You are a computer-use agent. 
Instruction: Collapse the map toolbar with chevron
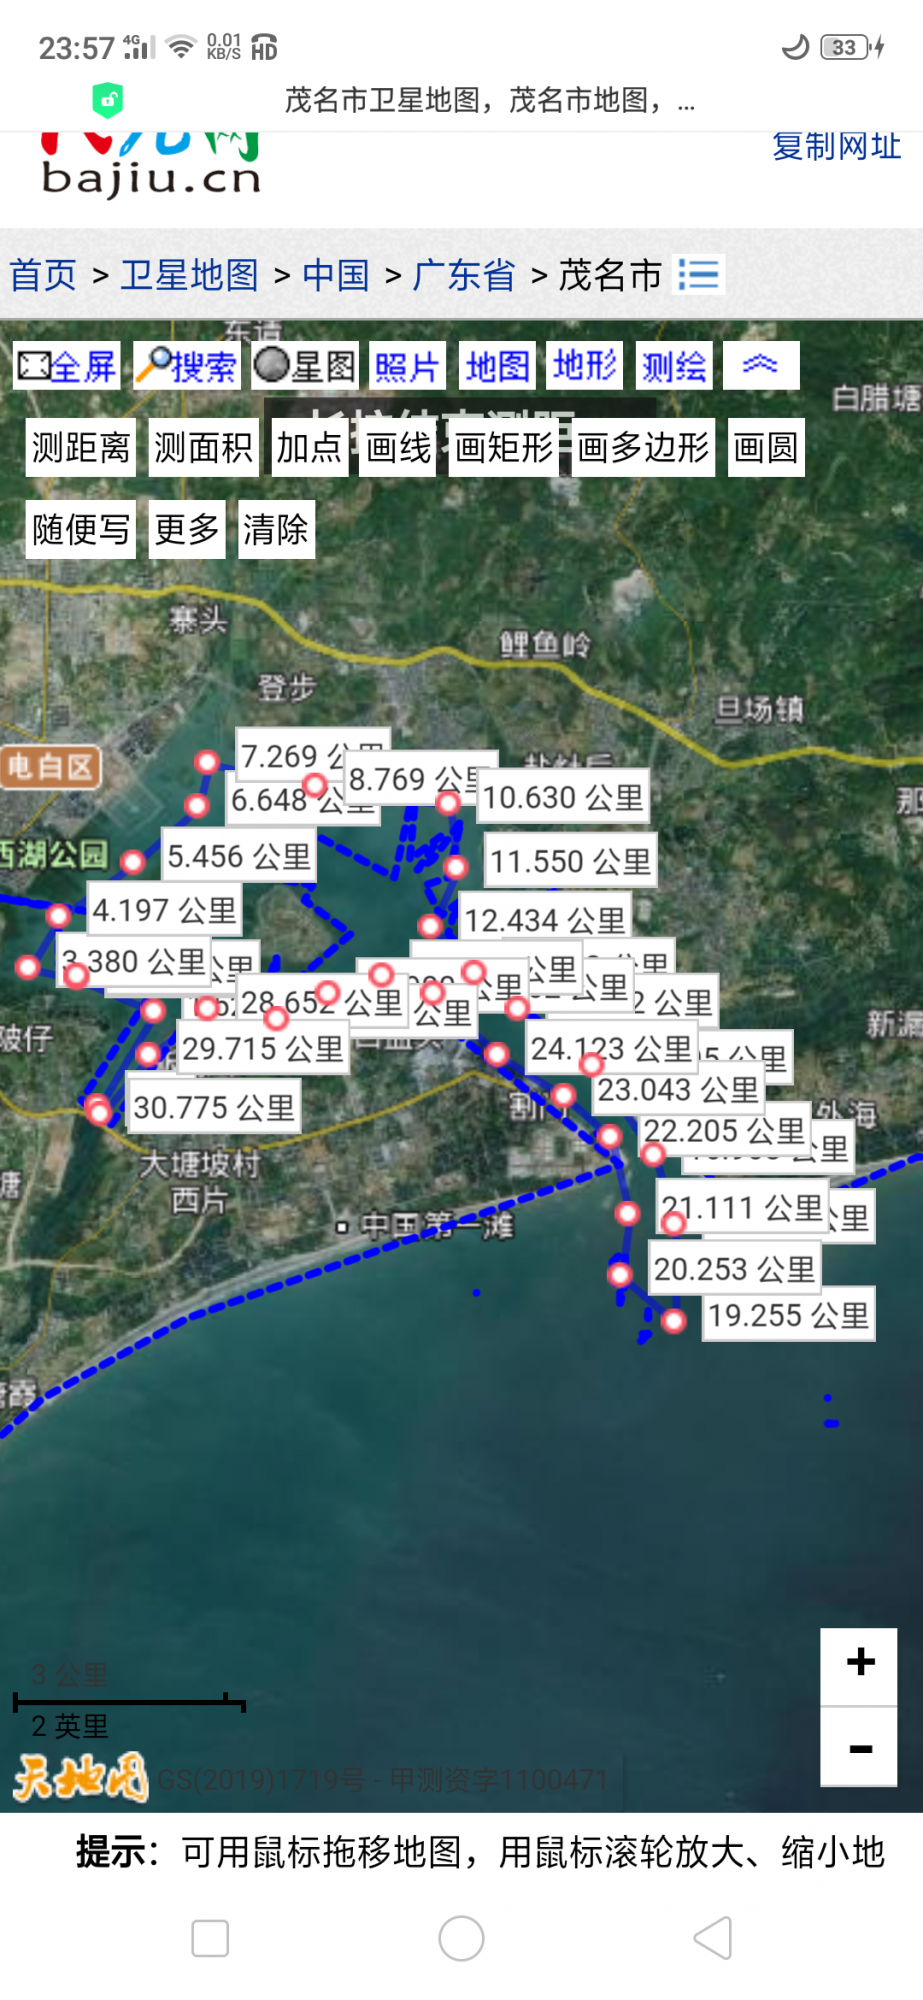pyautogui.click(x=760, y=365)
